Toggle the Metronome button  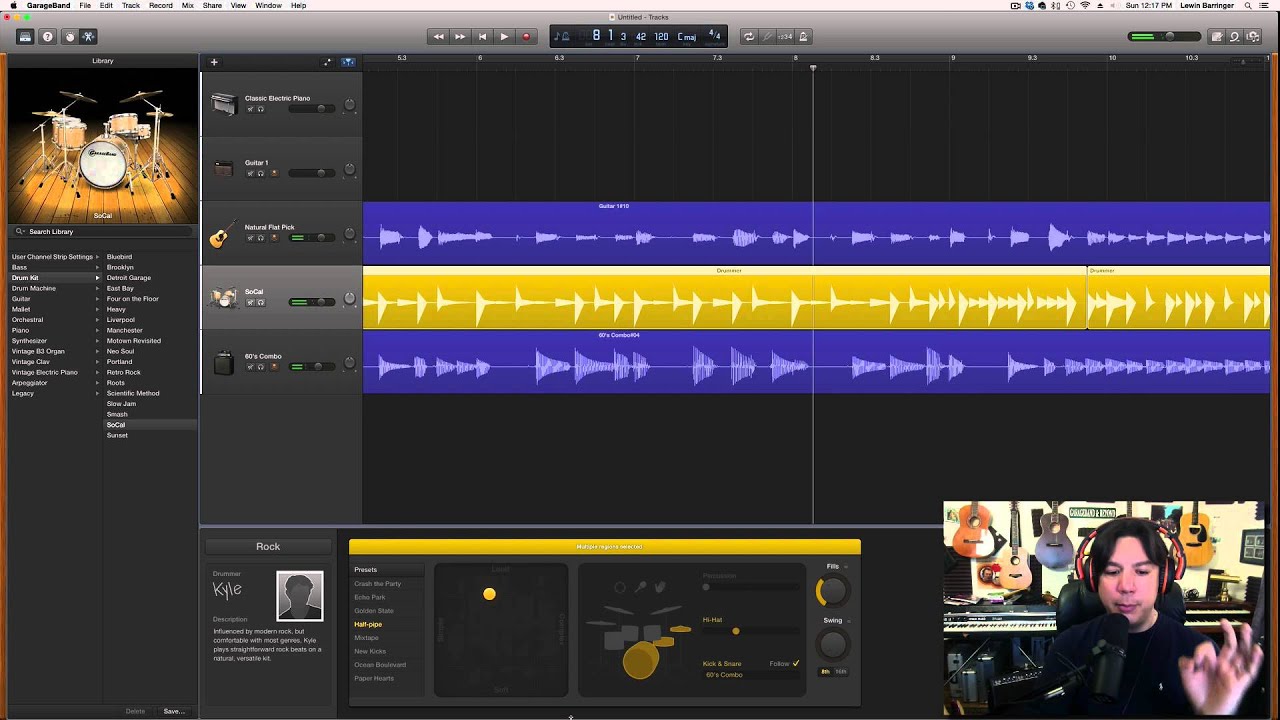(x=803, y=37)
